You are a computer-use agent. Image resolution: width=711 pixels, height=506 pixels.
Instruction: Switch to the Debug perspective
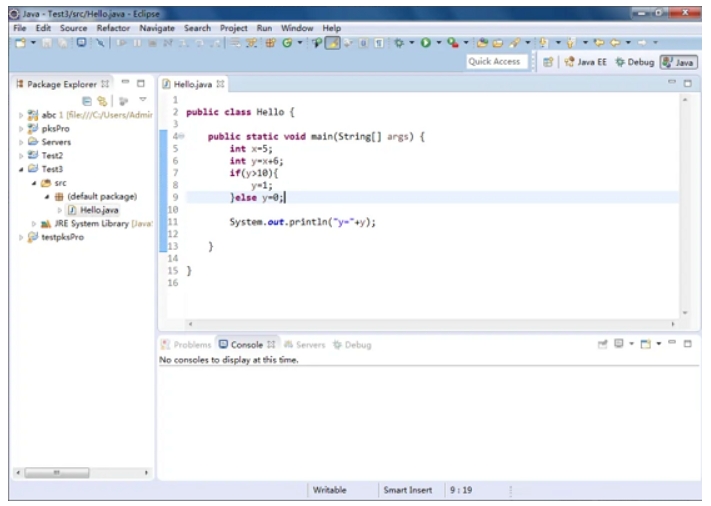point(634,62)
